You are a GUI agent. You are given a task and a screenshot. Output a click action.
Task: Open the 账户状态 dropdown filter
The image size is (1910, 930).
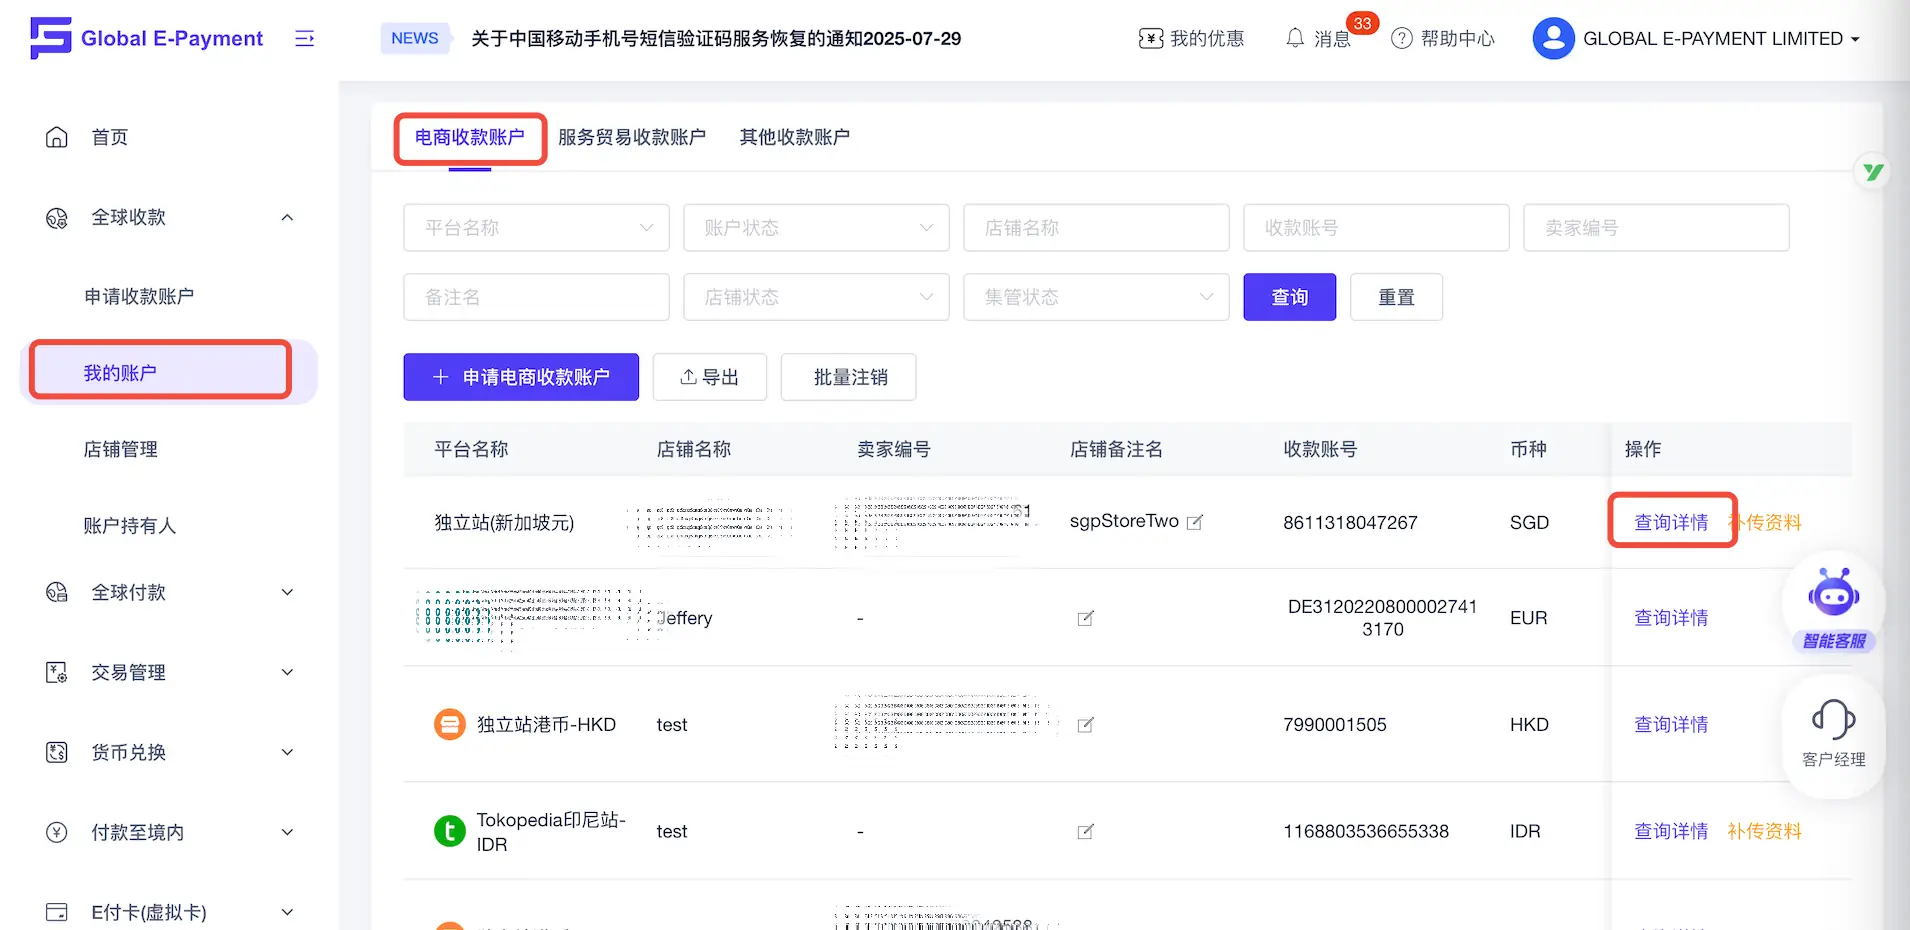816,228
